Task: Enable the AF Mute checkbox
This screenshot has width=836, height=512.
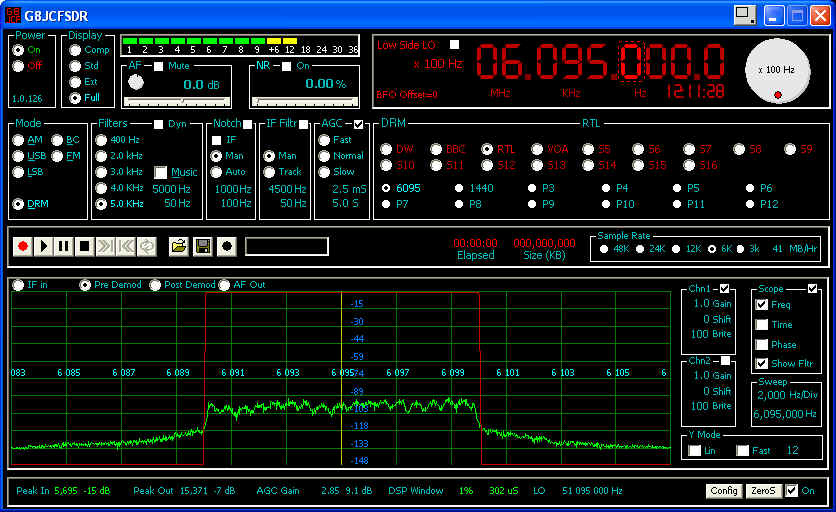Action: tap(158, 66)
